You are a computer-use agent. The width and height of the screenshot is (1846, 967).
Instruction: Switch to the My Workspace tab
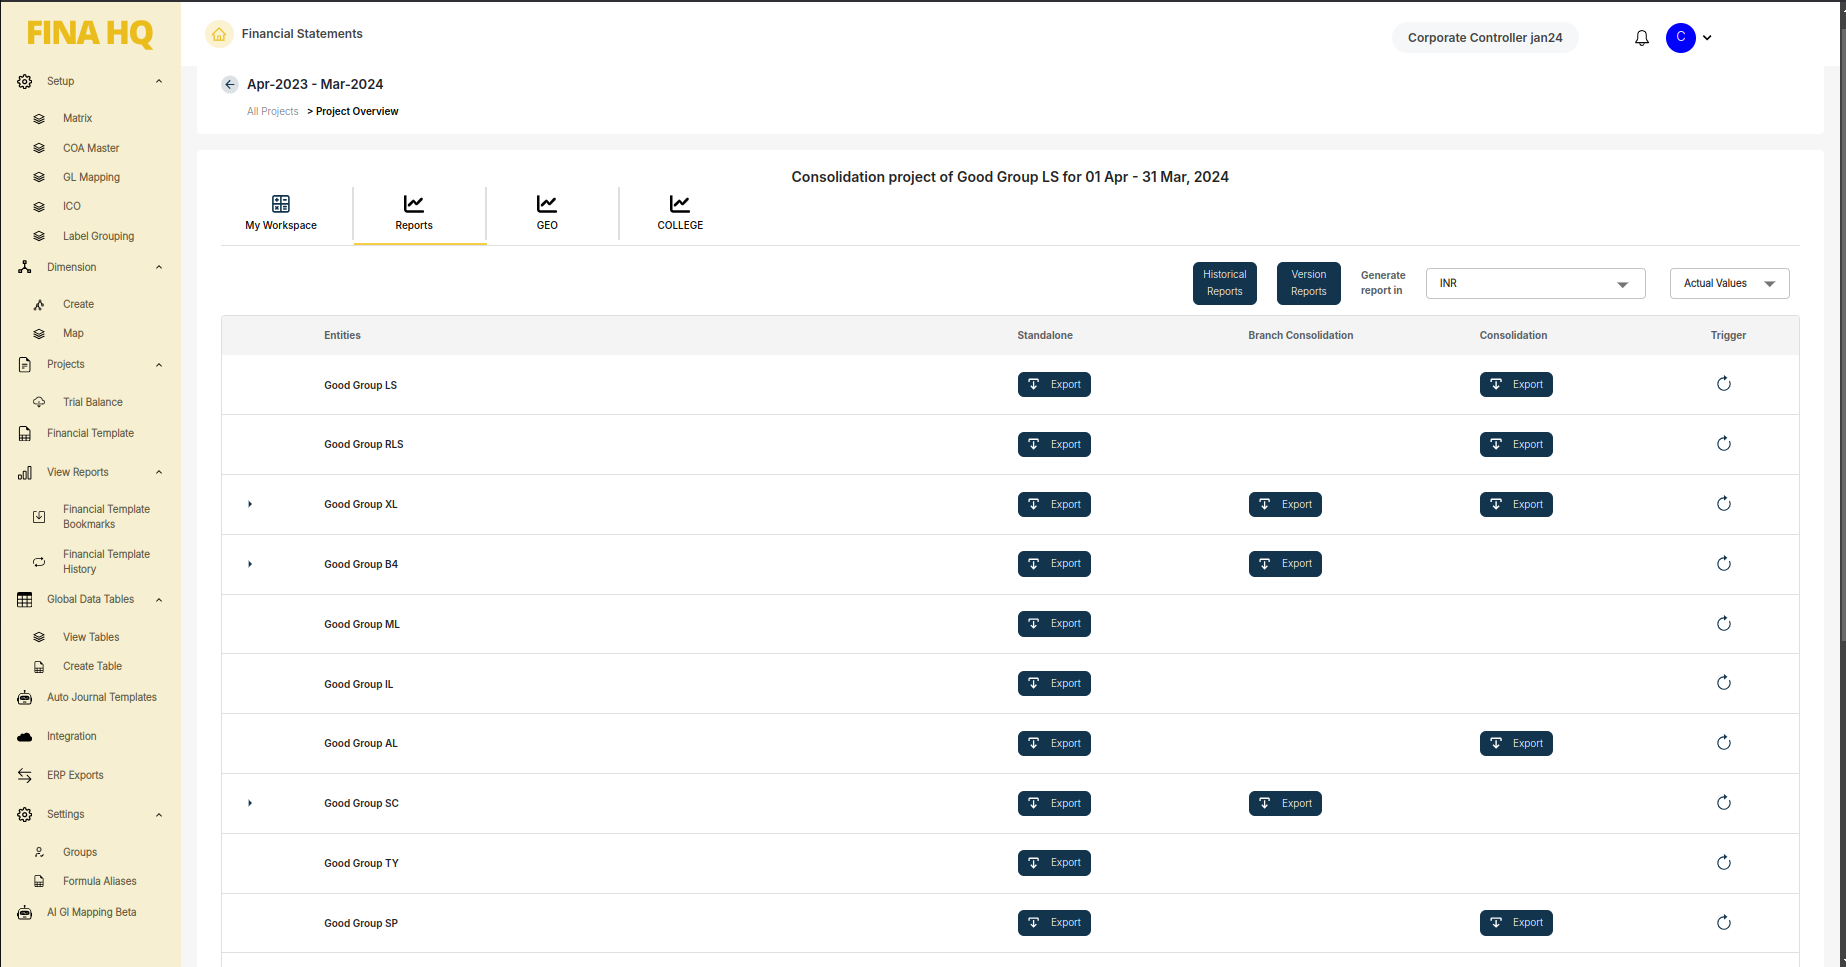tap(281, 213)
